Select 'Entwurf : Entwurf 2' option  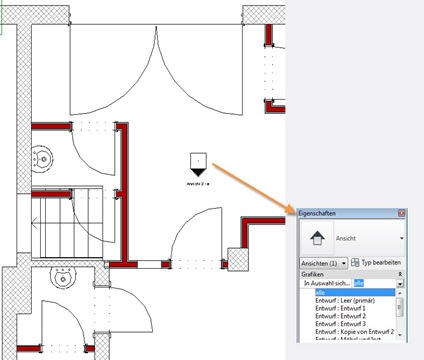pos(340,316)
